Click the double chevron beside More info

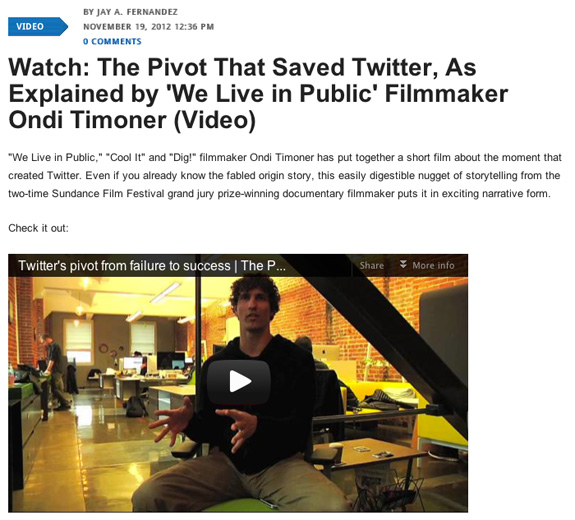click(403, 264)
